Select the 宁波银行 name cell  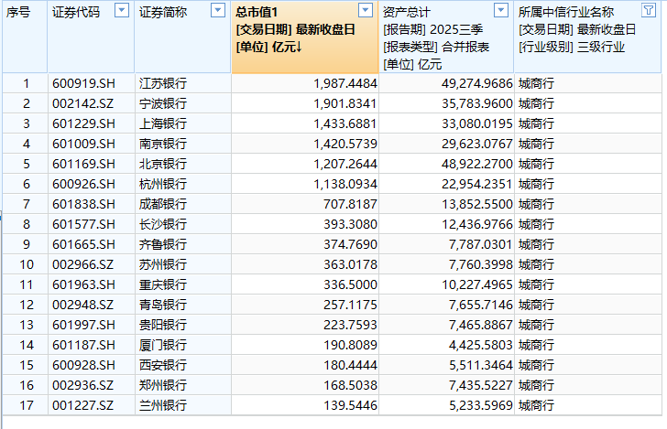(x=162, y=103)
